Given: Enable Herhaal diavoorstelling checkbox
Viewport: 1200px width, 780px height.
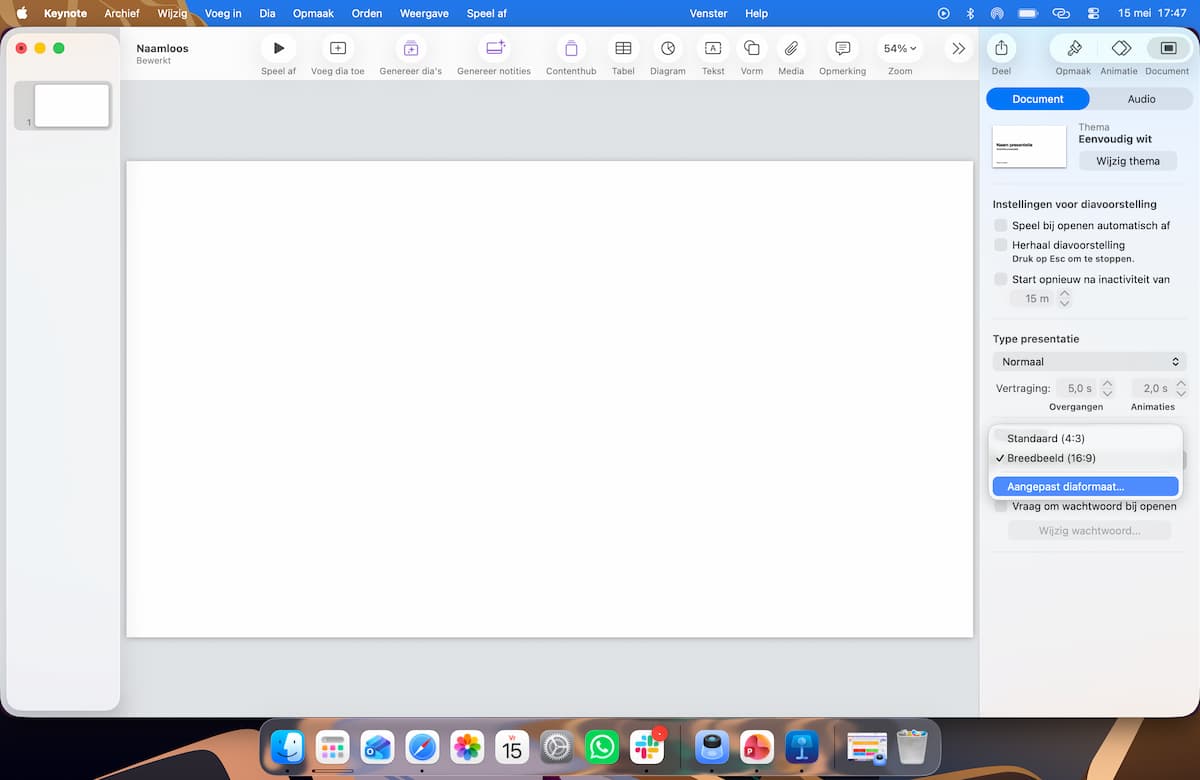Looking at the screenshot, I should [1001, 245].
